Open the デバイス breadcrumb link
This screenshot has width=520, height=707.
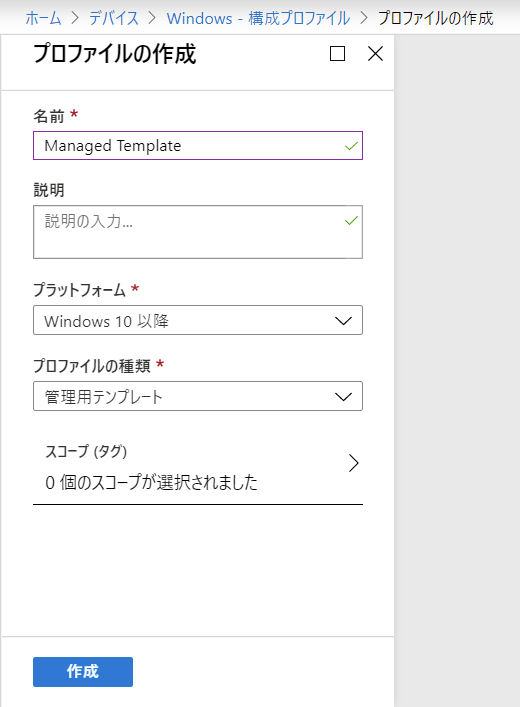click(x=114, y=18)
